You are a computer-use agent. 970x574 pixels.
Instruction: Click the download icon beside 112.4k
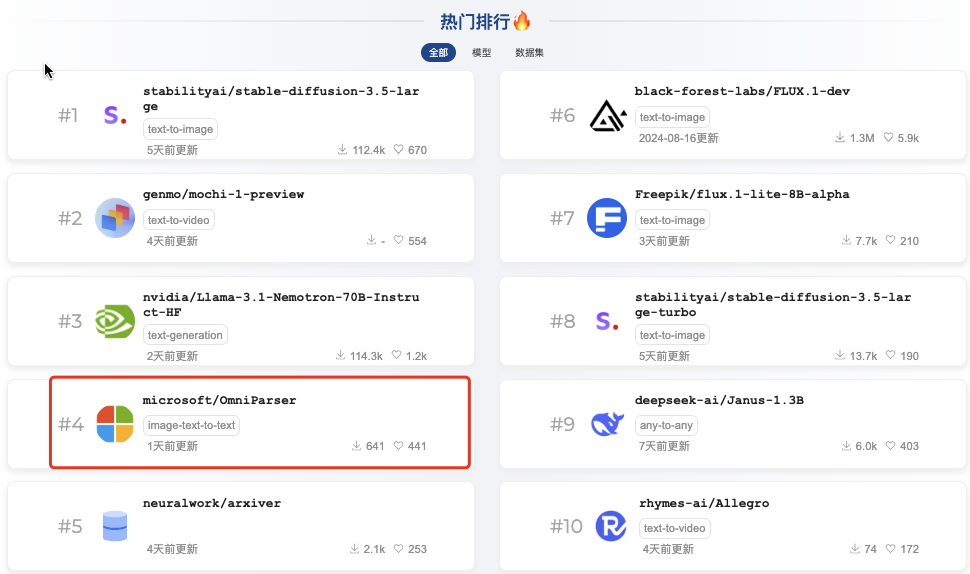[342, 149]
